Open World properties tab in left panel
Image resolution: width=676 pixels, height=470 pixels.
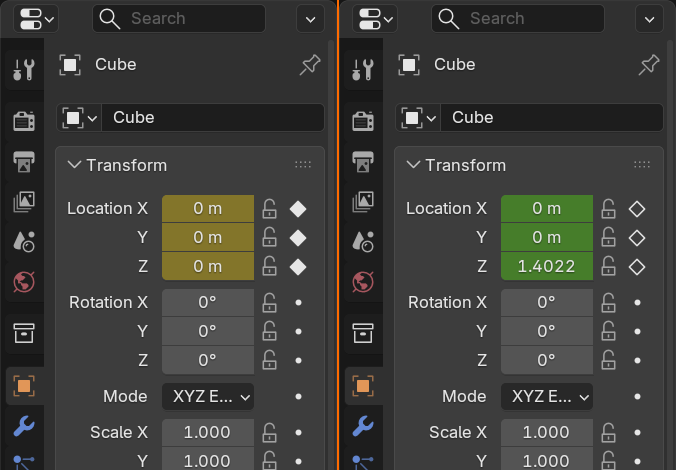24,282
